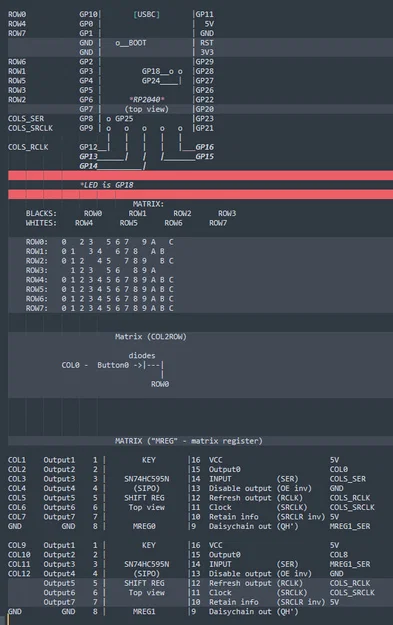Image resolution: width=393 pixels, height=625 pixels.
Task: Click the RST pin label
Action: click(x=206, y=43)
